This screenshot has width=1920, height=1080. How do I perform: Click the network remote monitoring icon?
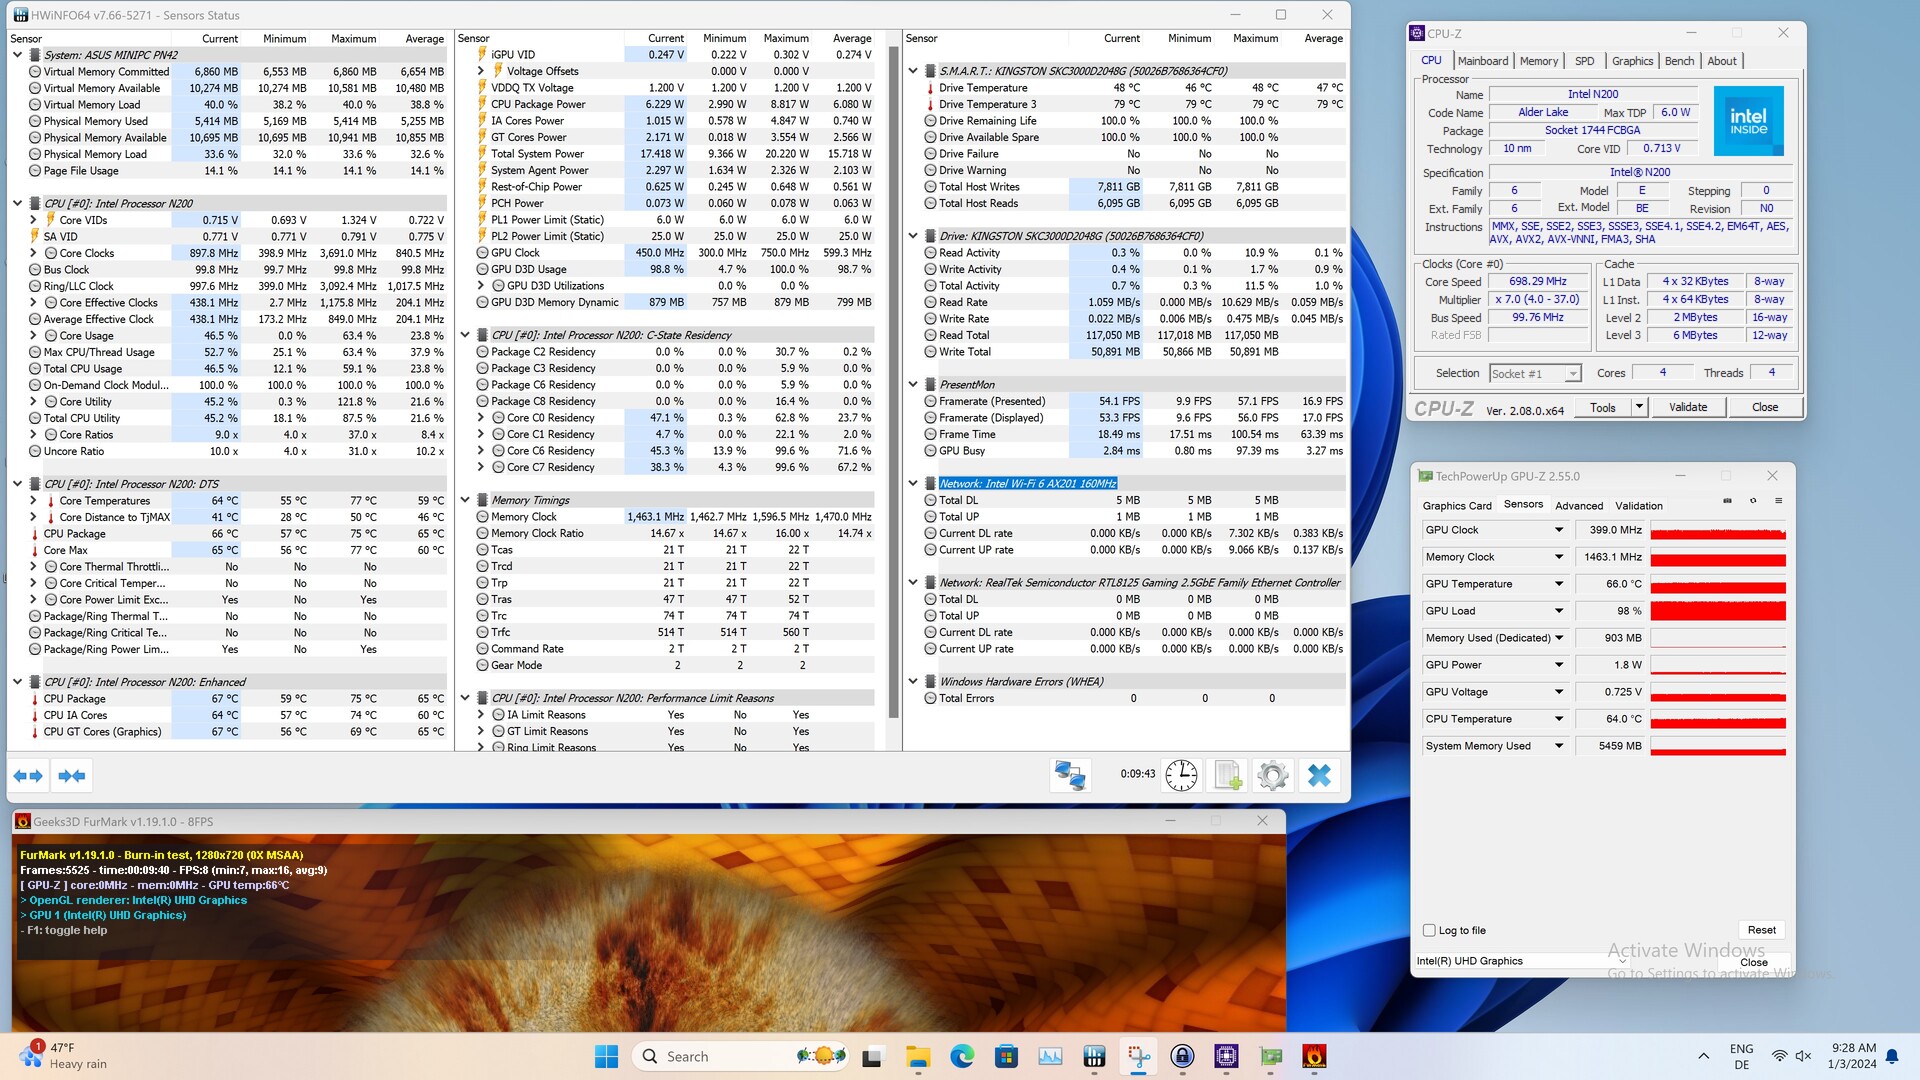[1070, 775]
